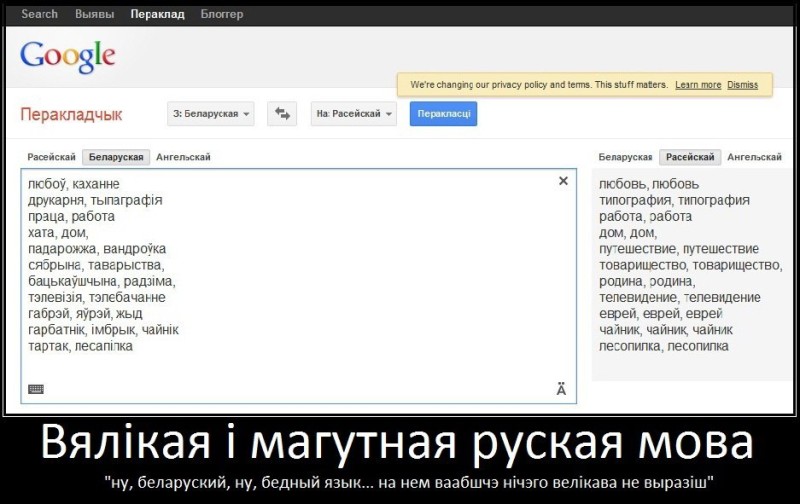The width and height of the screenshot is (800, 504).
Task: Click the source line 'любоў, каханне'
Action: point(73,184)
